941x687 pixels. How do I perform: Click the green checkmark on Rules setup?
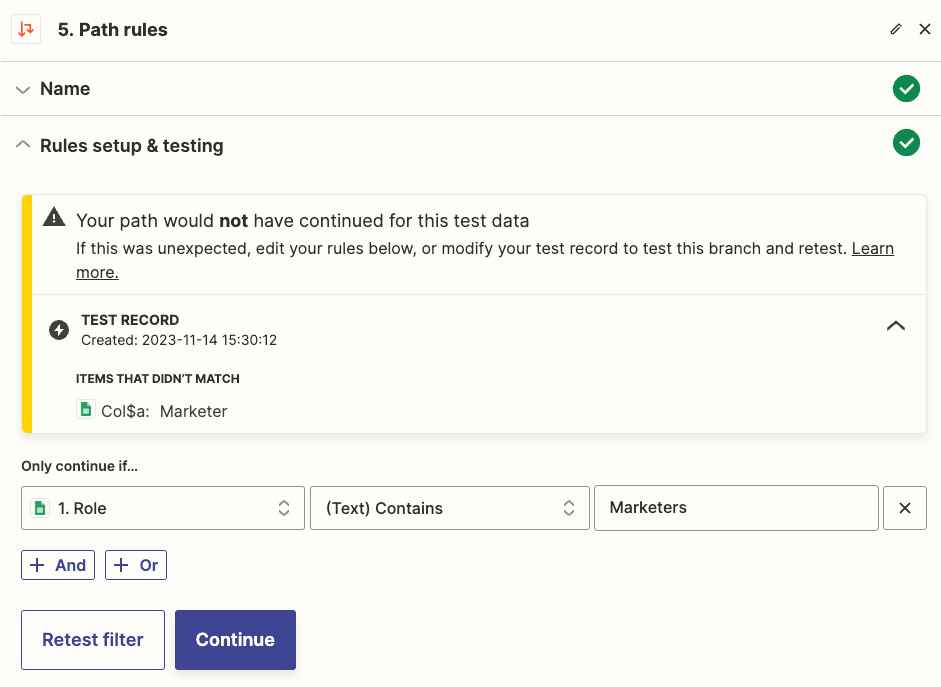(x=906, y=143)
